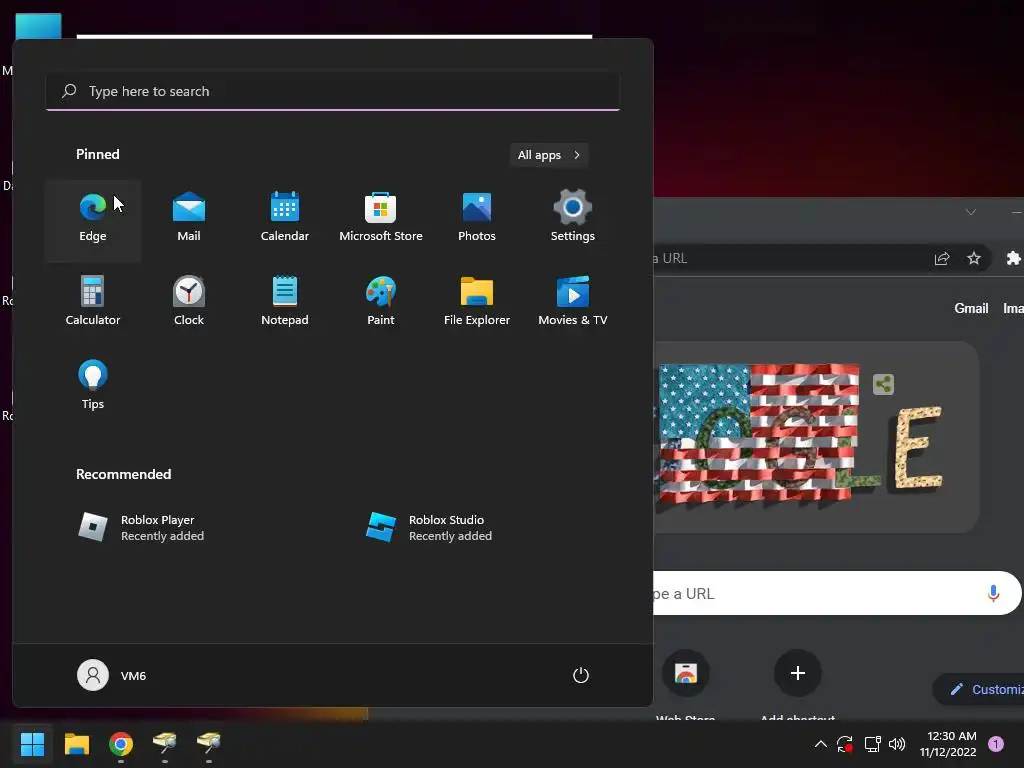This screenshot has width=1024, height=768.
Task: Open the Edge pinned app
Action: coord(93,220)
